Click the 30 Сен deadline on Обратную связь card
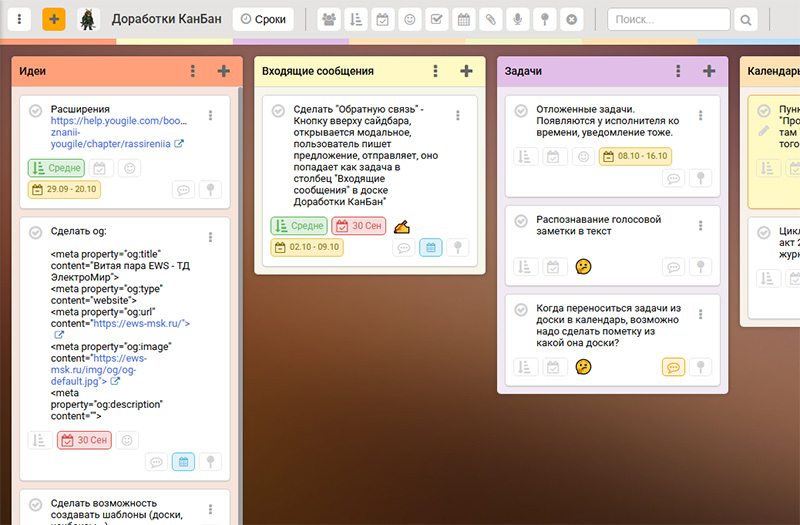This screenshot has width=800, height=525. [359, 226]
